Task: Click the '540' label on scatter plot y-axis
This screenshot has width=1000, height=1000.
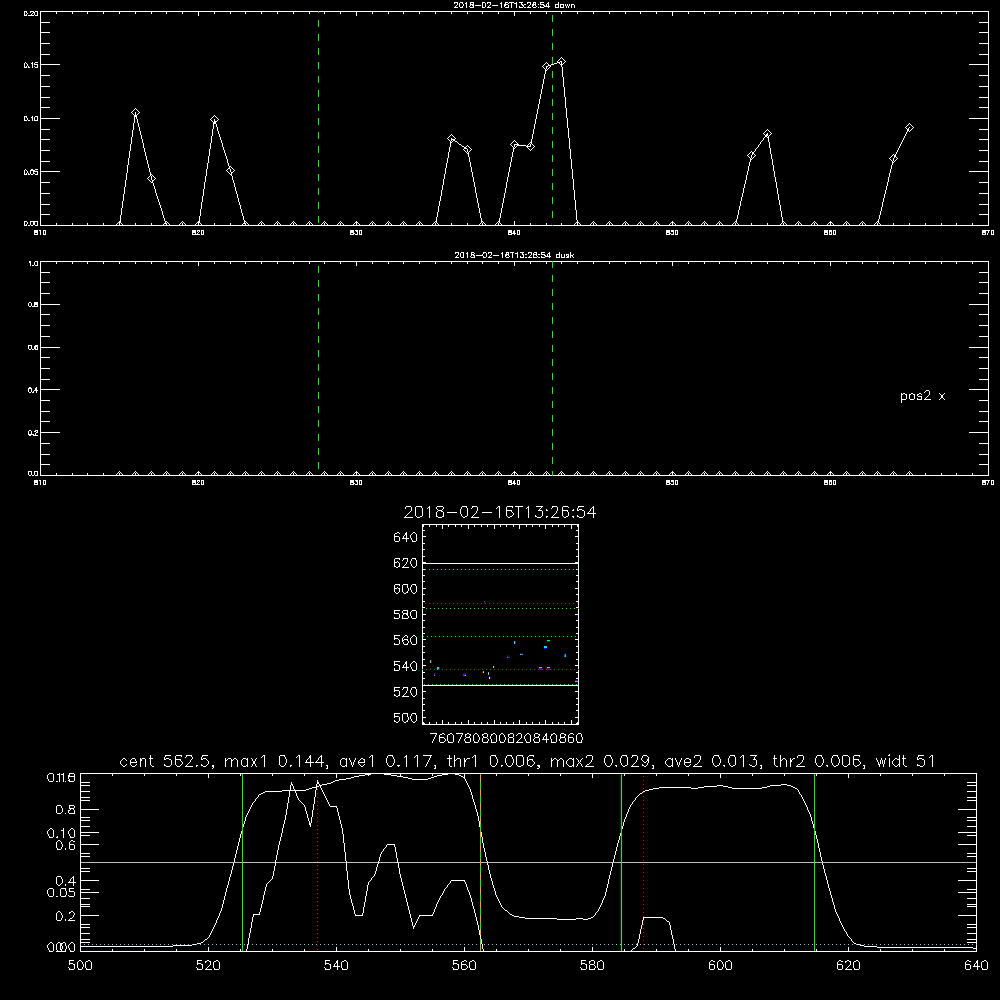Action: tap(405, 666)
